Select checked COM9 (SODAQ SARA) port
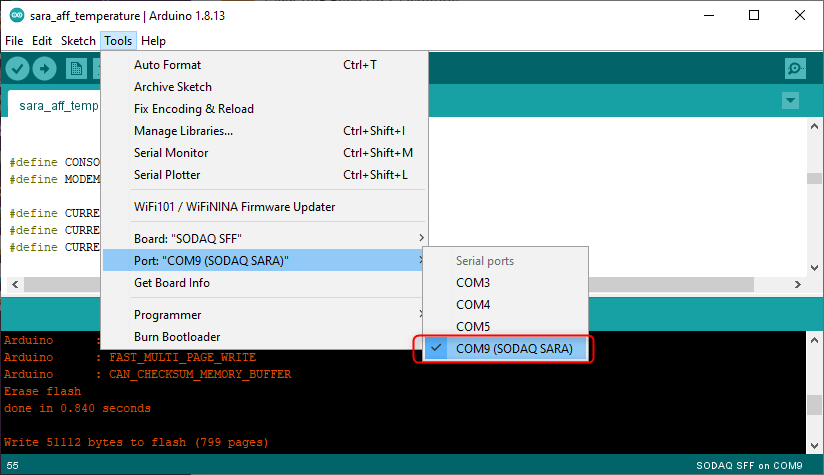This screenshot has width=824, height=475. pyautogui.click(x=506, y=348)
